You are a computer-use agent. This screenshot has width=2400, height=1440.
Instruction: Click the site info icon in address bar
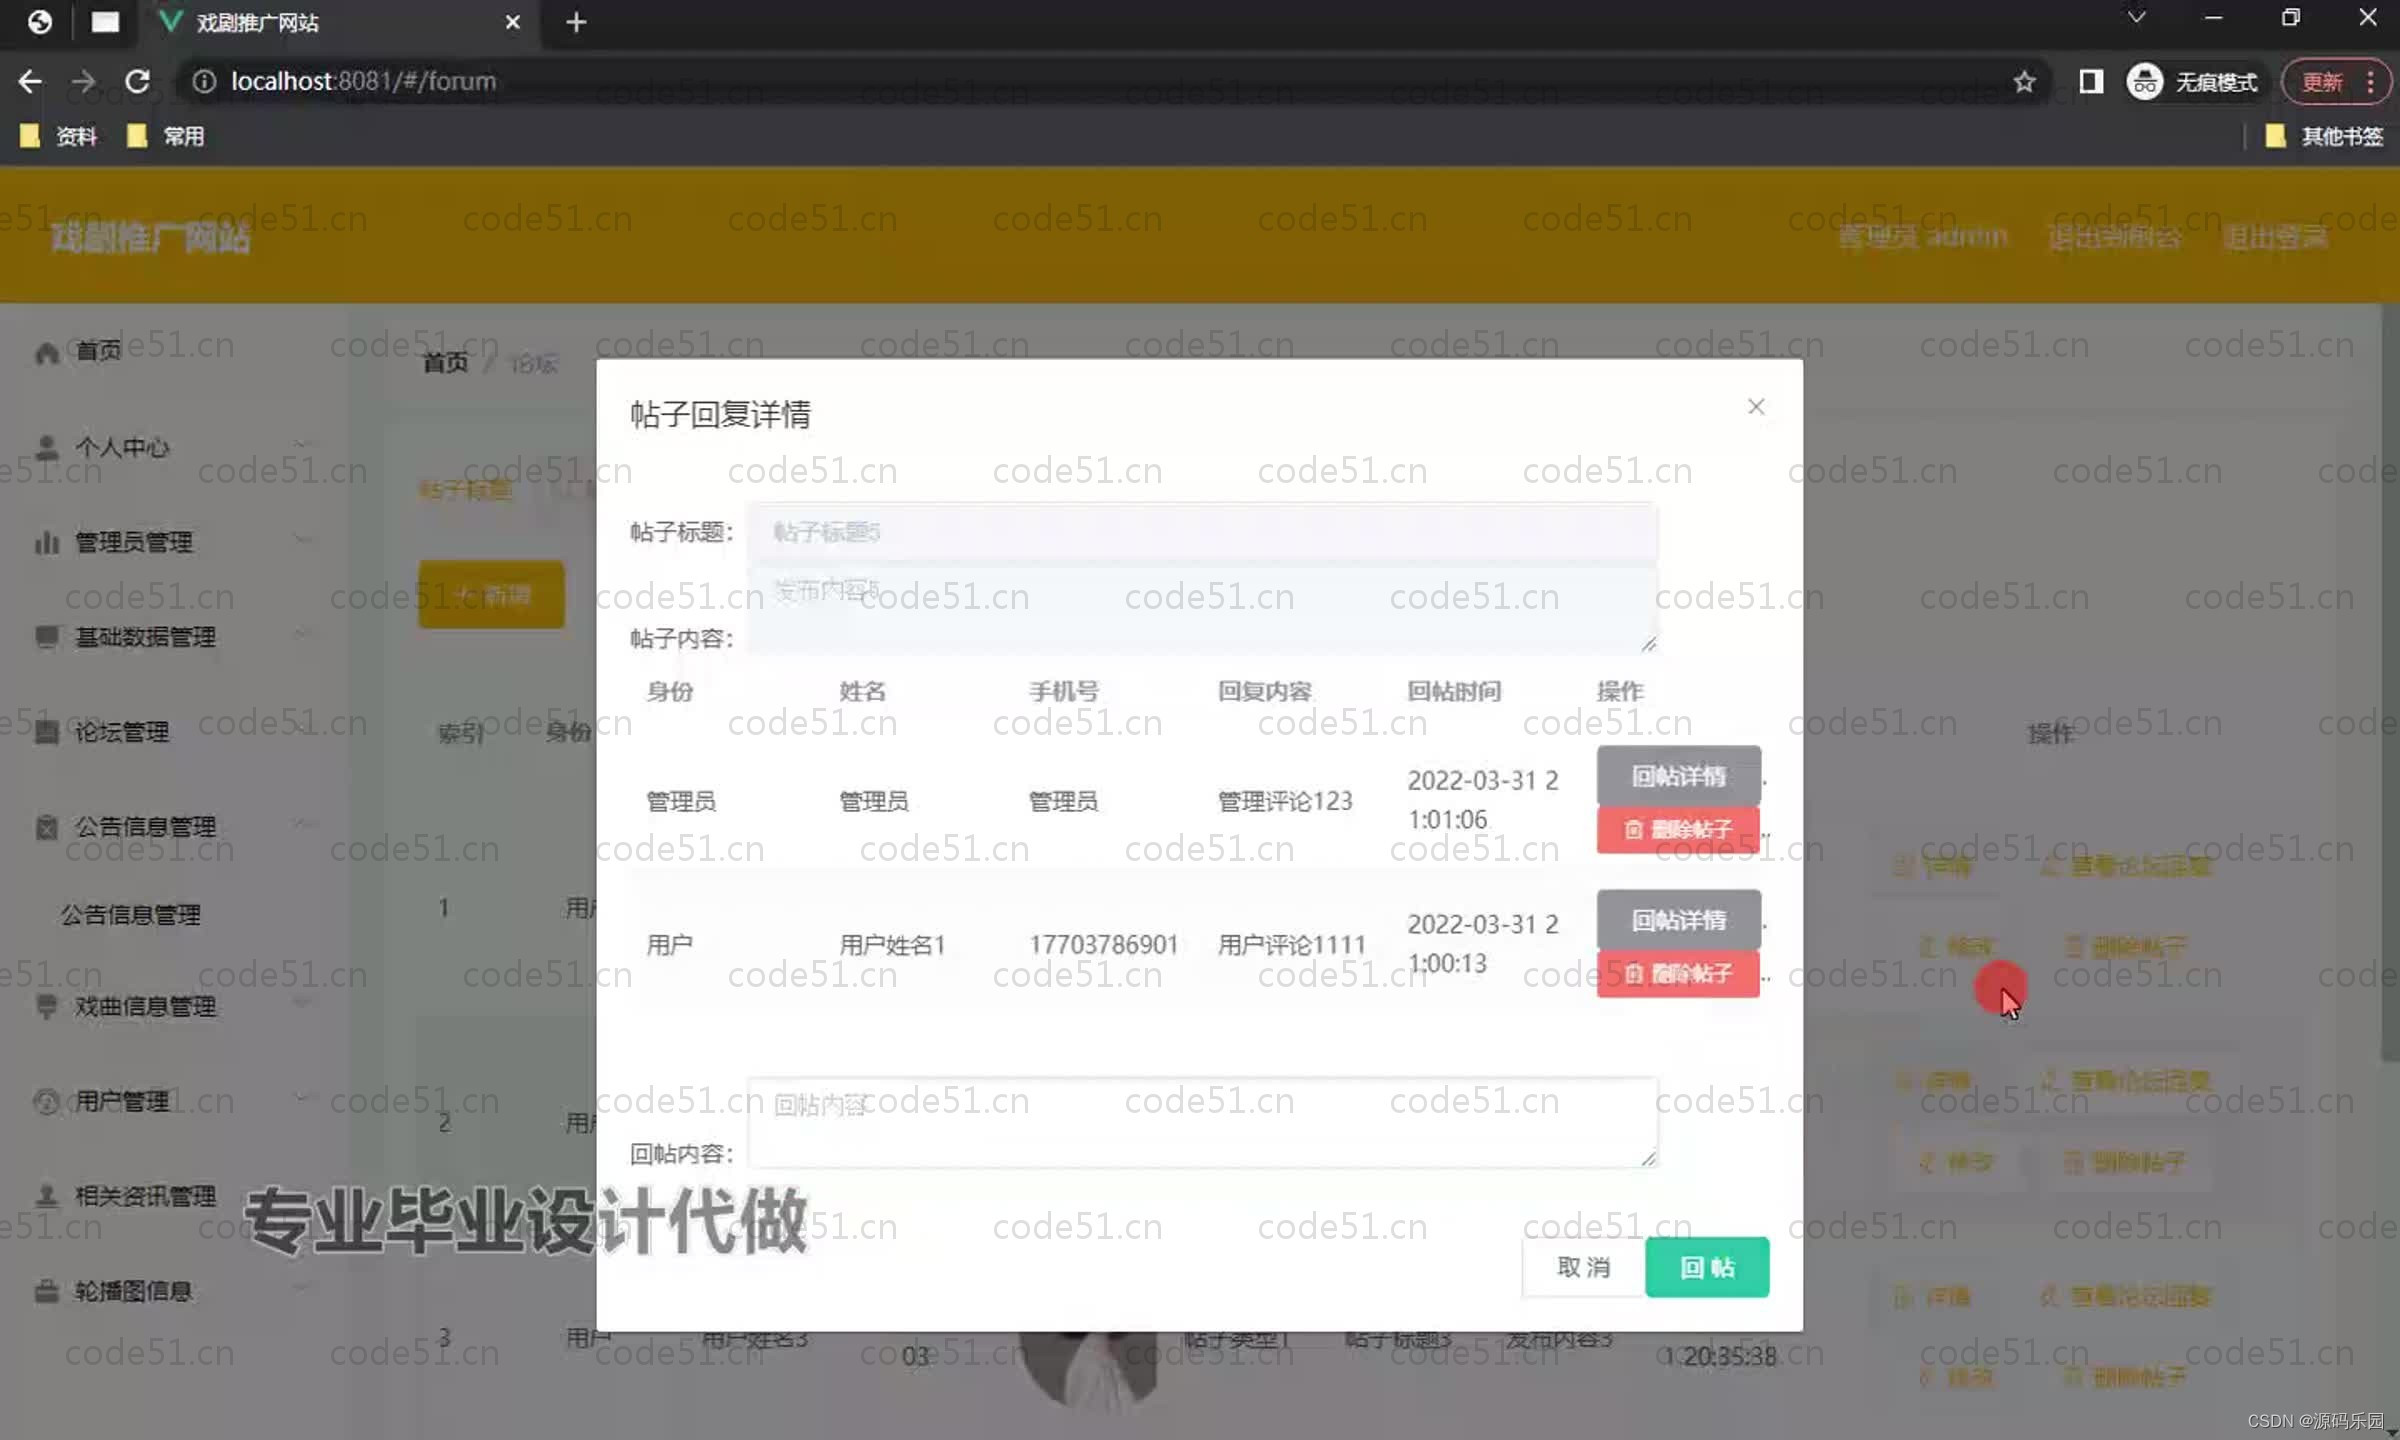coord(204,82)
